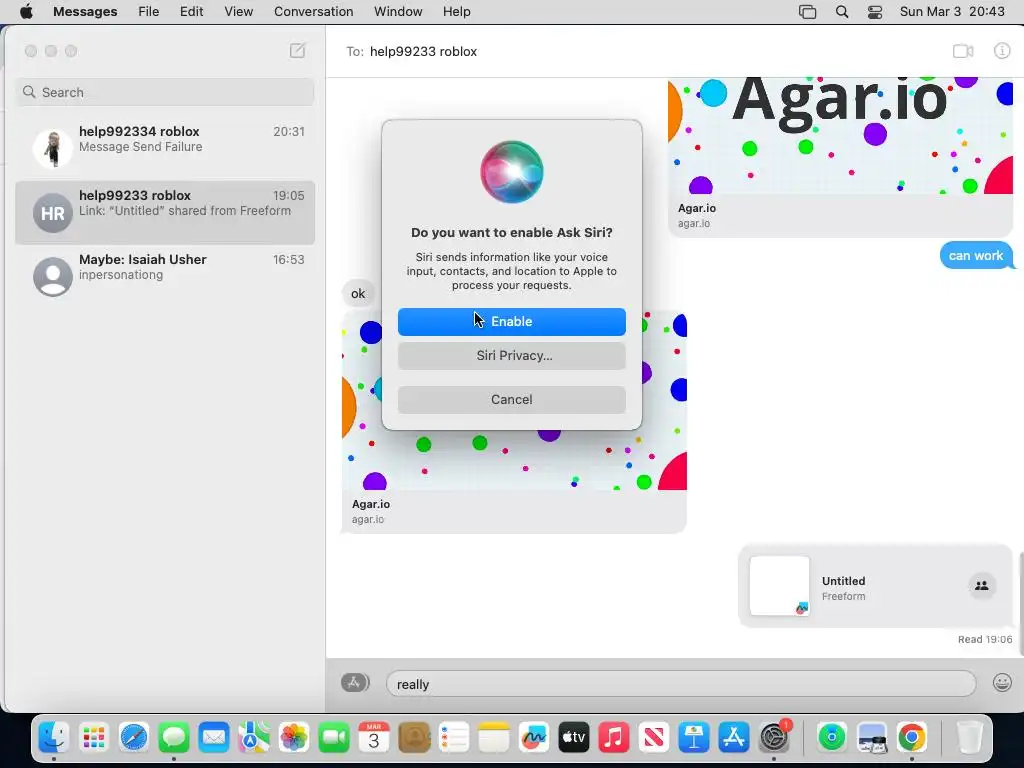Open the Calendar icon showing Mar 3

tap(374, 738)
